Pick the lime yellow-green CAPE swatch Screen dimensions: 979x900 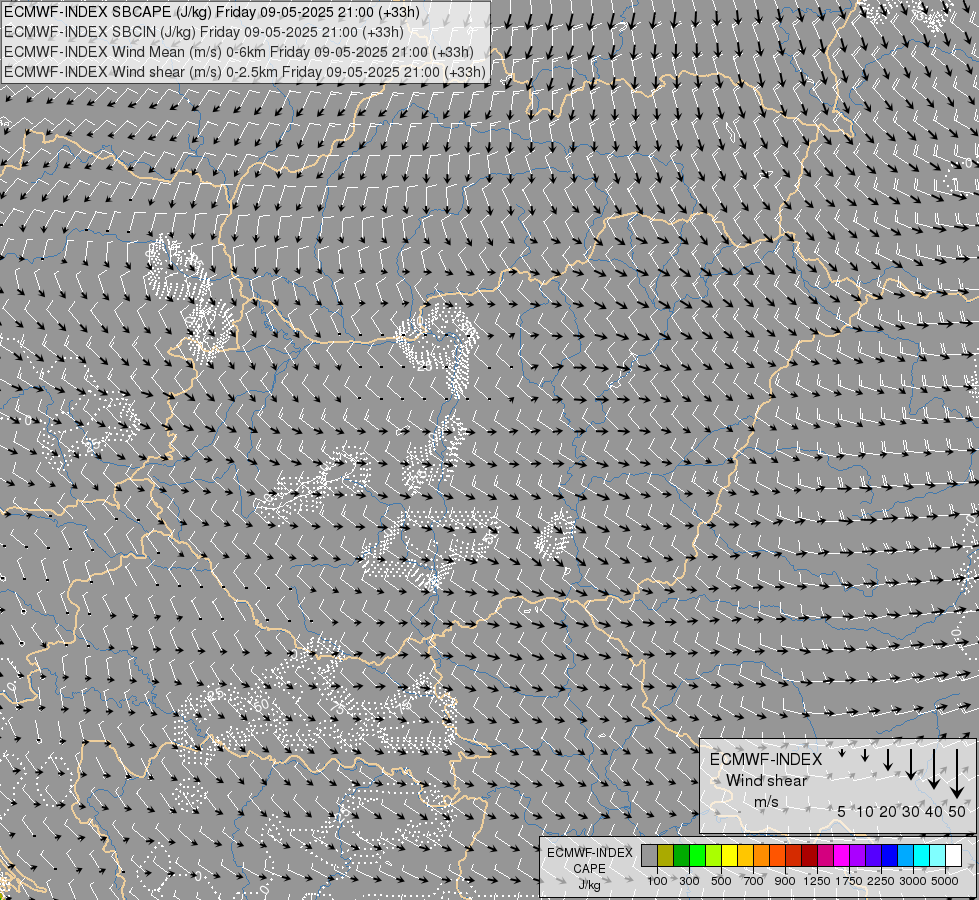[714, 856]
